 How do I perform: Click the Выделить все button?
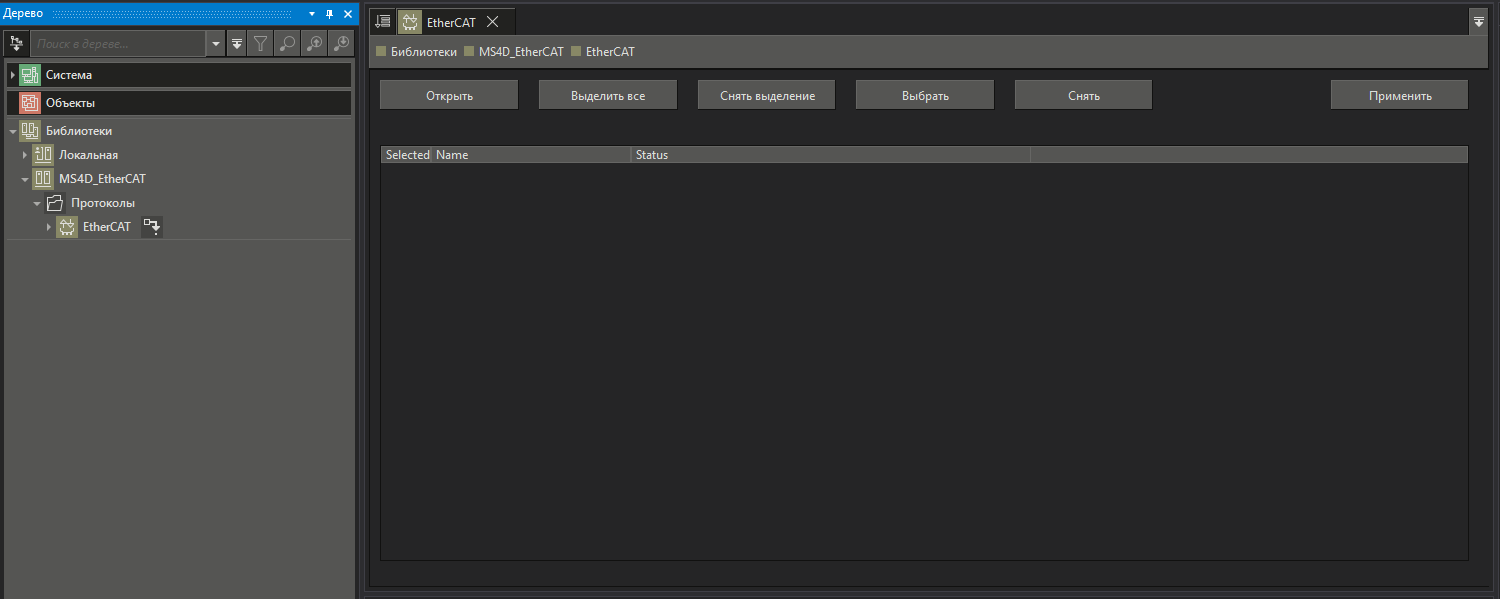click(x=608, y=95)
